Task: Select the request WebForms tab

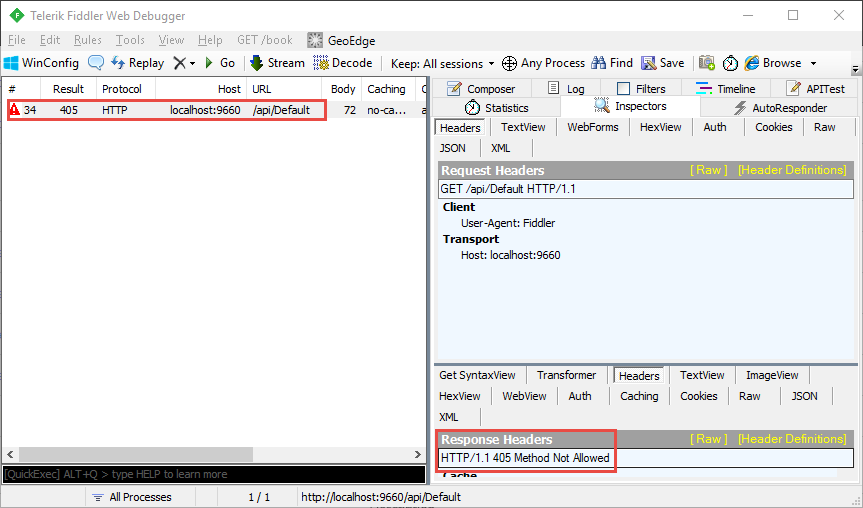Action: [x=593, y=127]
